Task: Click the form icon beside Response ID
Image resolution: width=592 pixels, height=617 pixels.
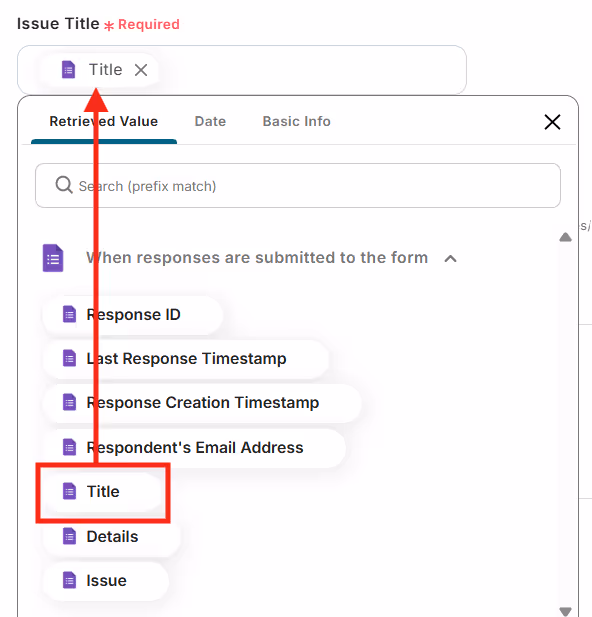Action: point(70,315)
